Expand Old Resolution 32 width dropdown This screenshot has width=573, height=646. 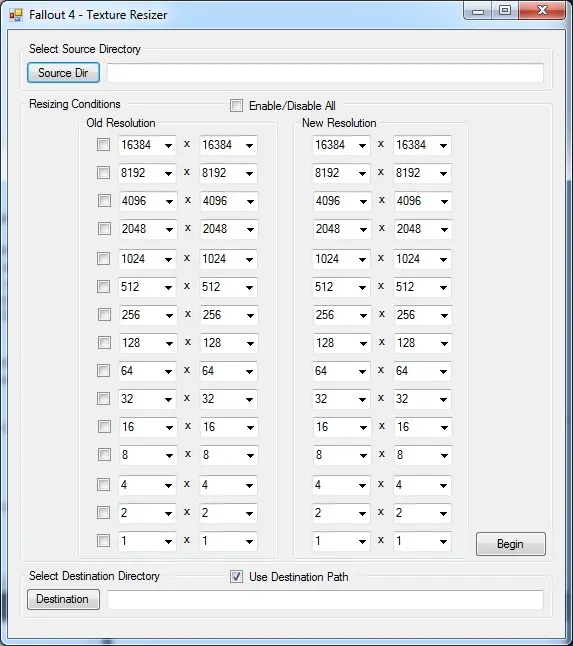click(147, 400)
